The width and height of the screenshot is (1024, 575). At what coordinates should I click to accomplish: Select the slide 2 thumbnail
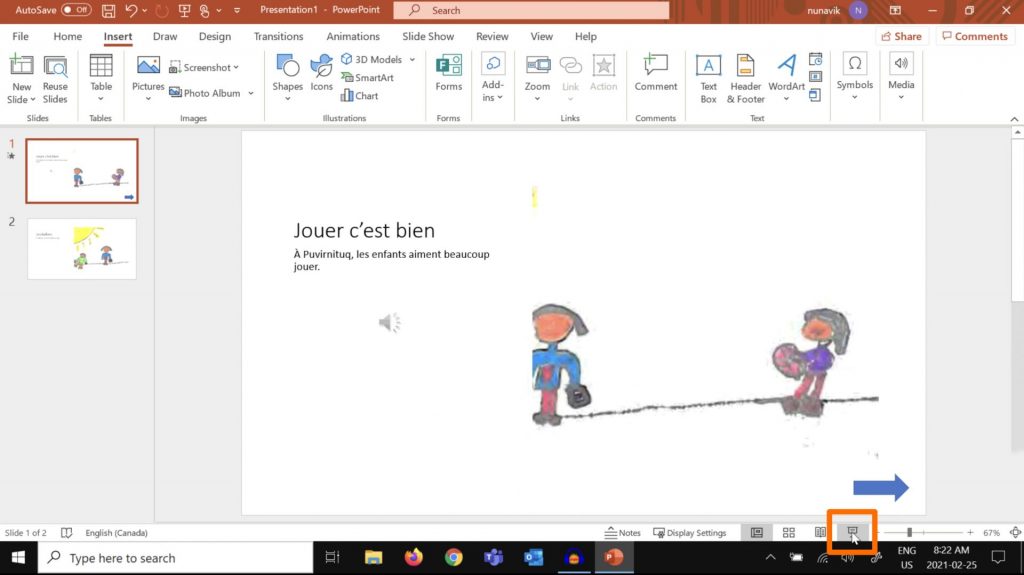point(82,249)
